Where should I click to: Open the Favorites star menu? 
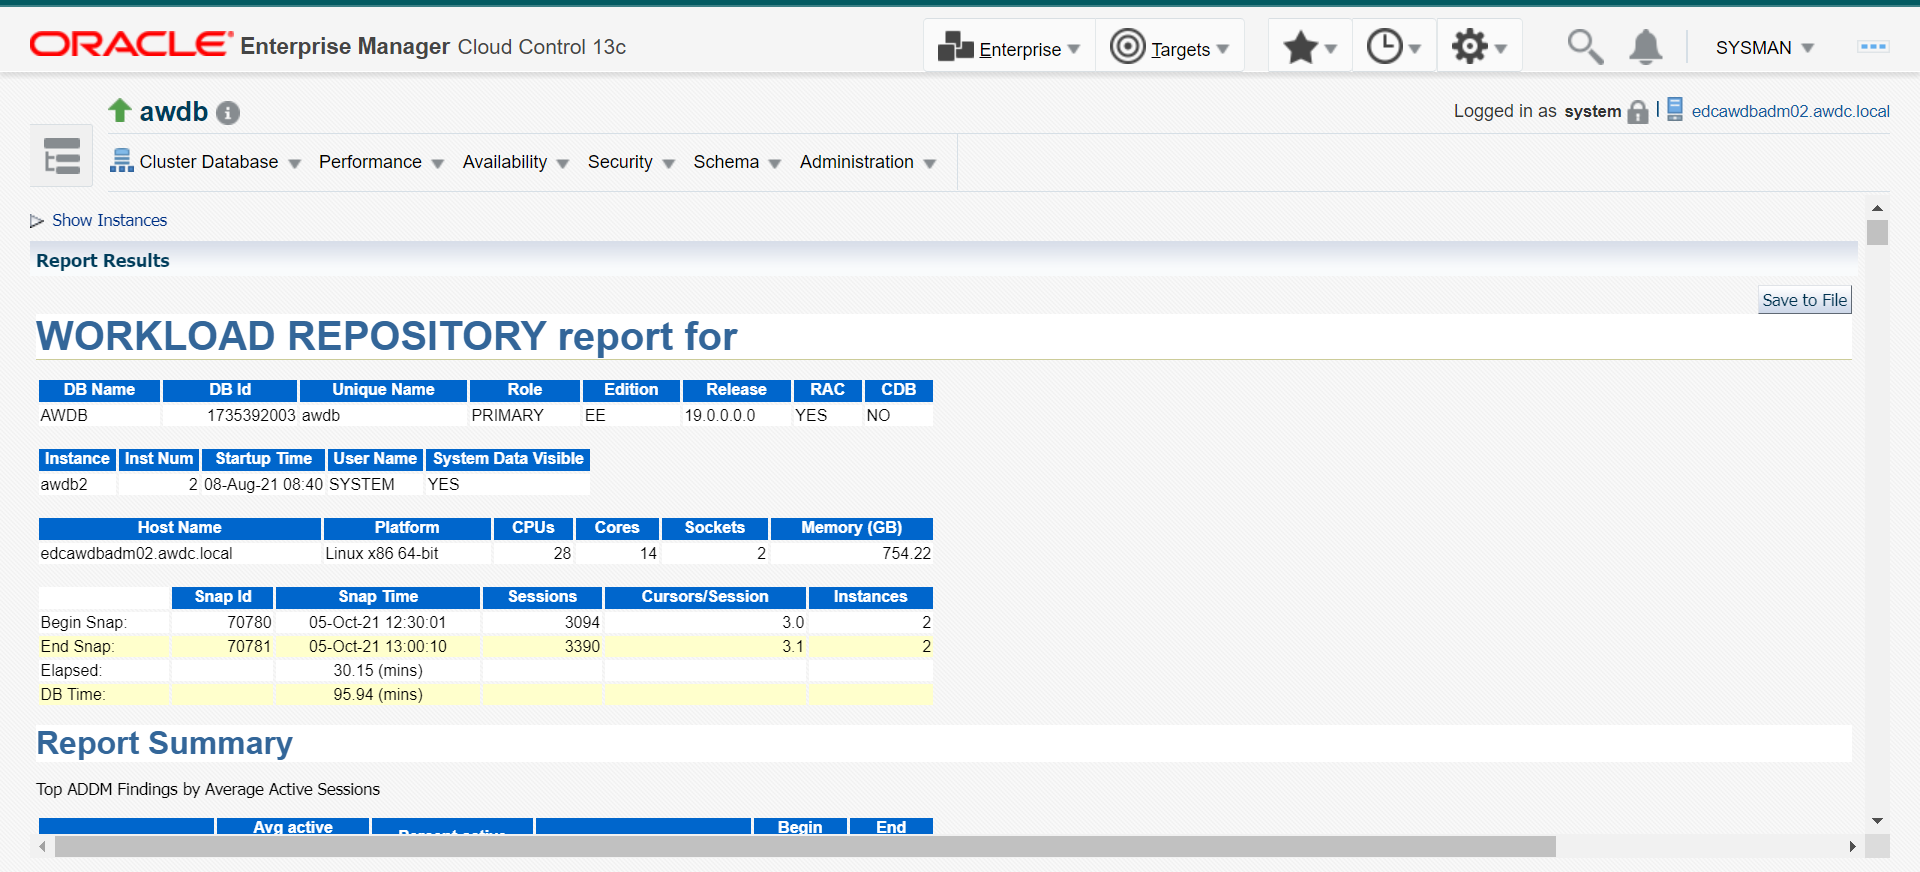point(1309,47)
